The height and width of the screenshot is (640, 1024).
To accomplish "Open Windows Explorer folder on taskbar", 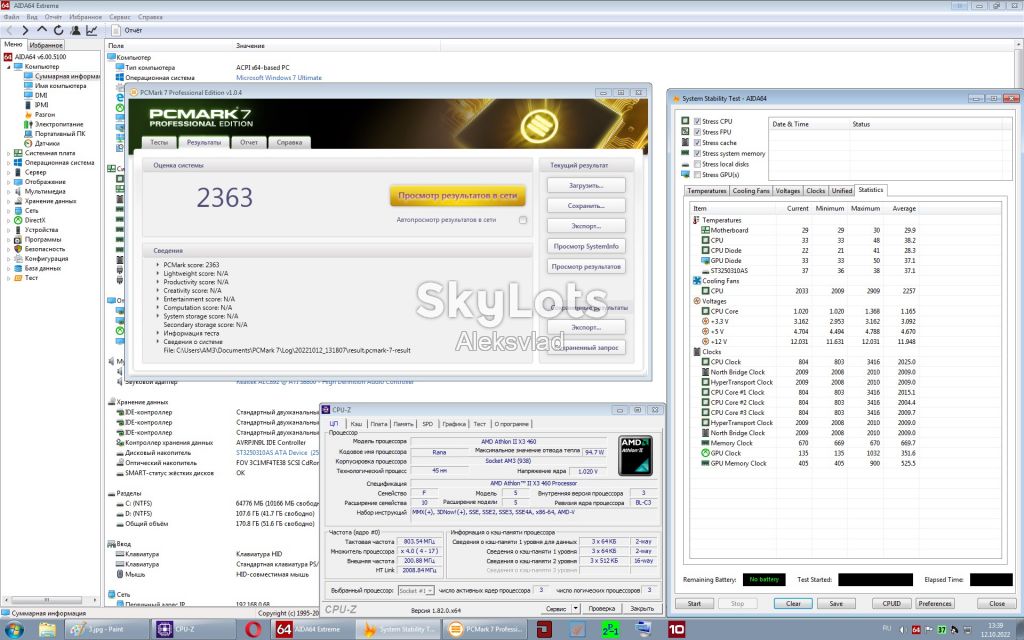I will point(47,630).
